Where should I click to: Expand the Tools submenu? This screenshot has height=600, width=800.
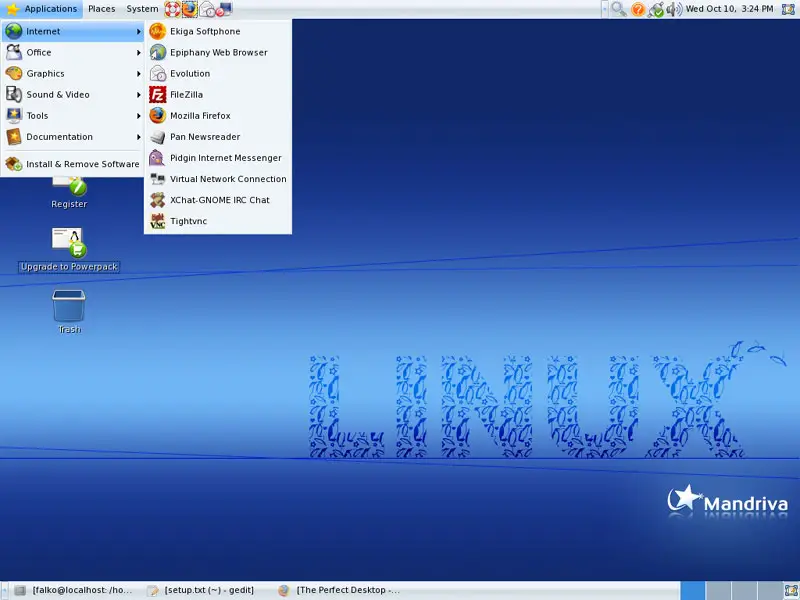pos(72,115)
